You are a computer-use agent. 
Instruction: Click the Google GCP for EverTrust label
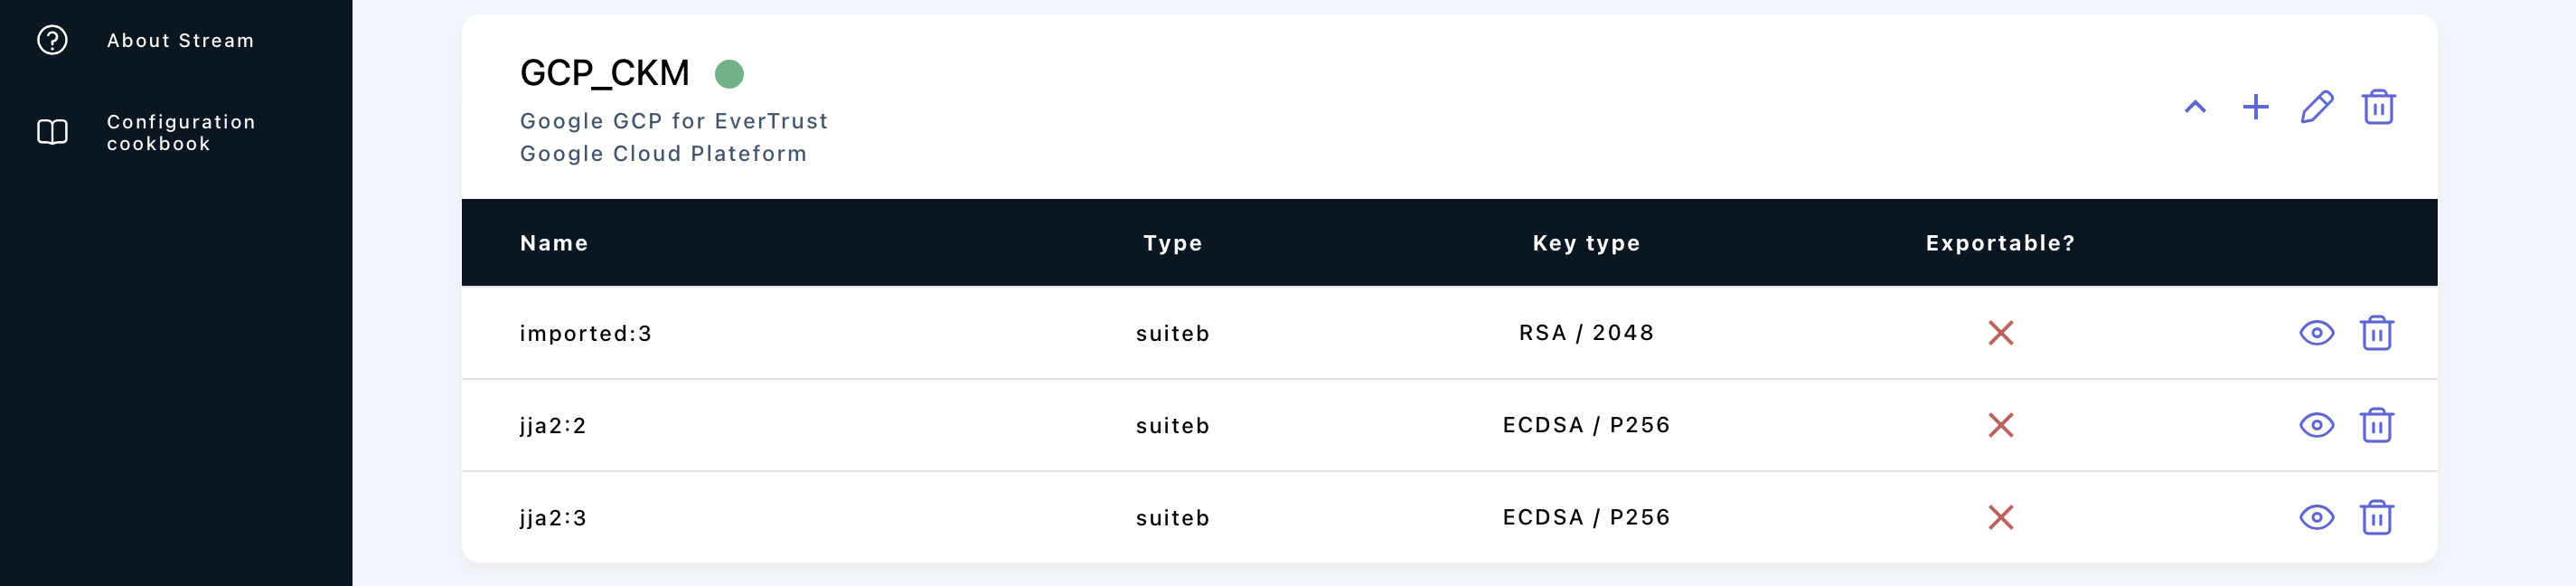(674, 121)
